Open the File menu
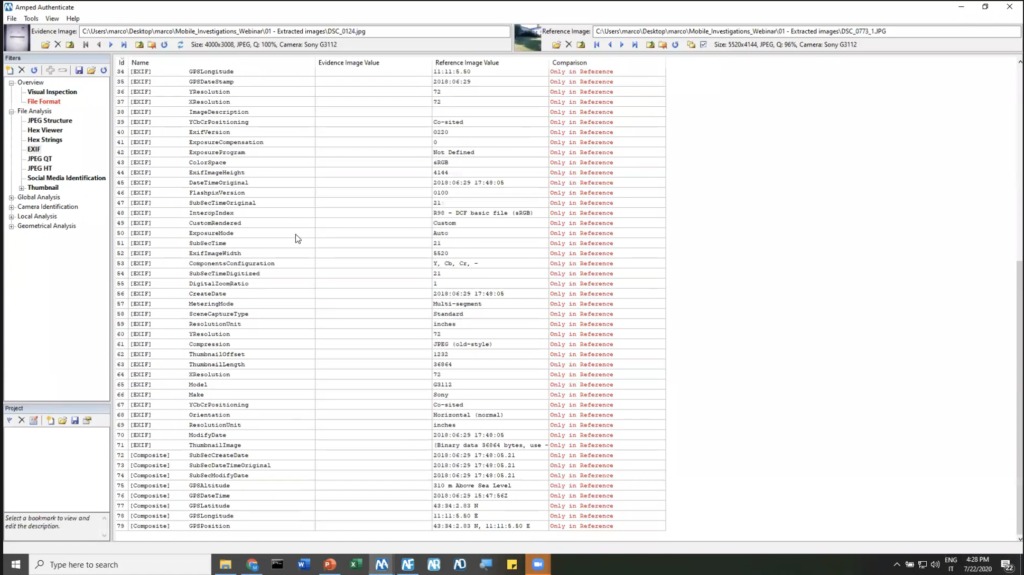 pos(12,18)
